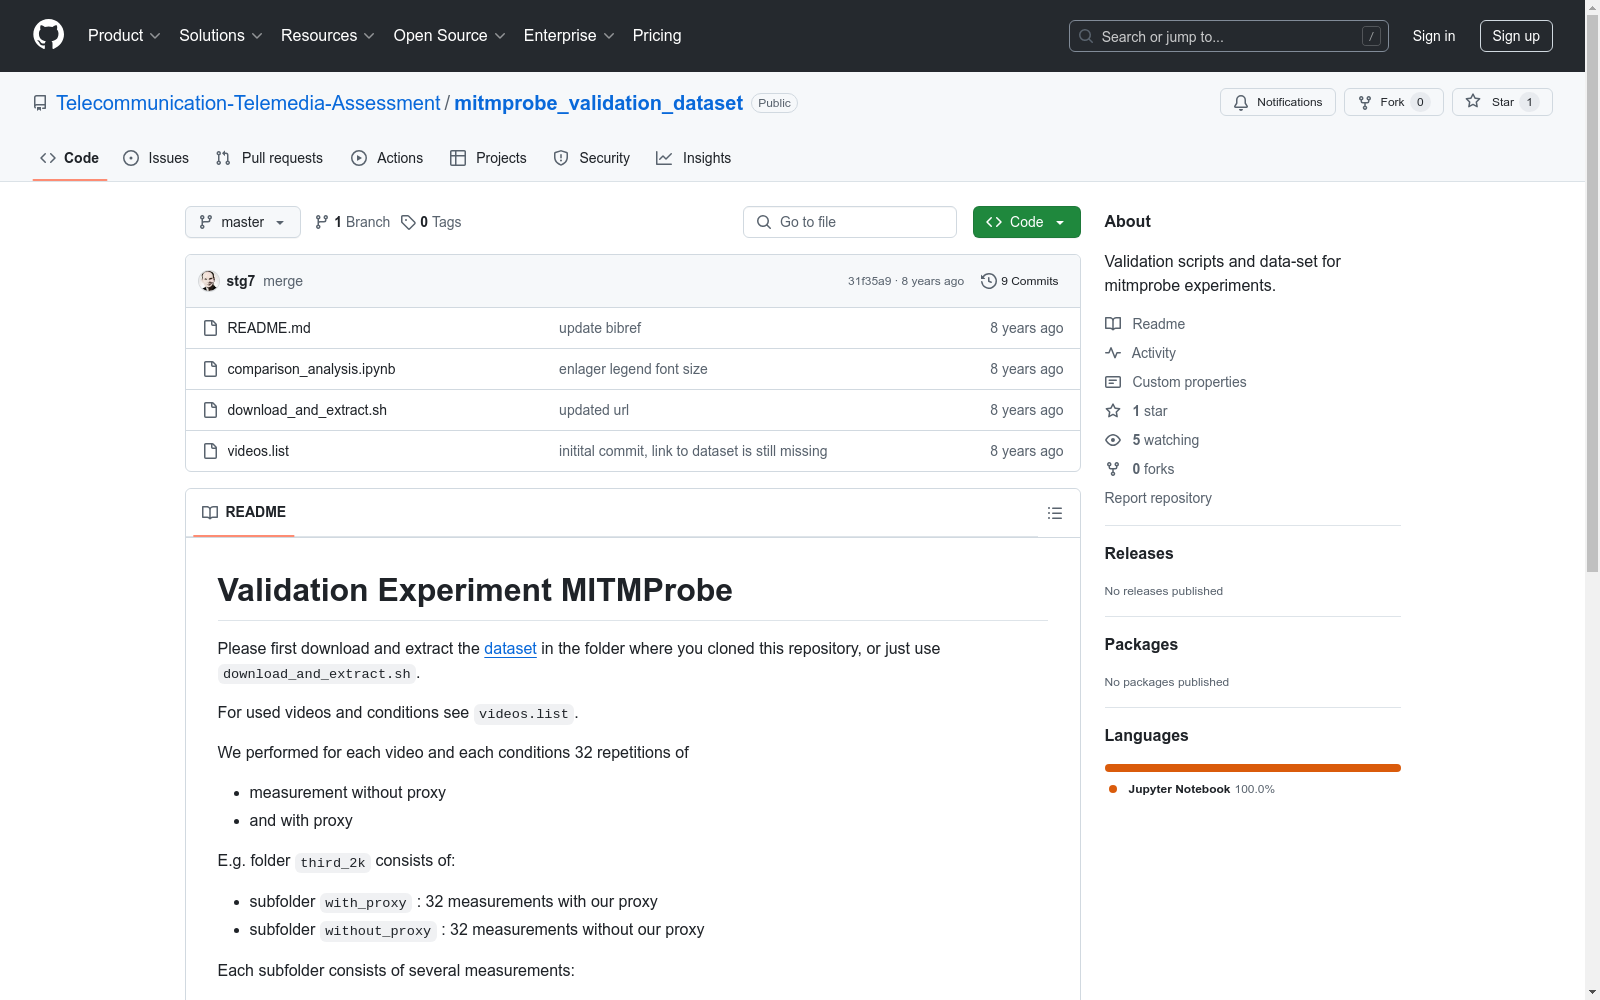Click the README.md file icon

(210, 328)
